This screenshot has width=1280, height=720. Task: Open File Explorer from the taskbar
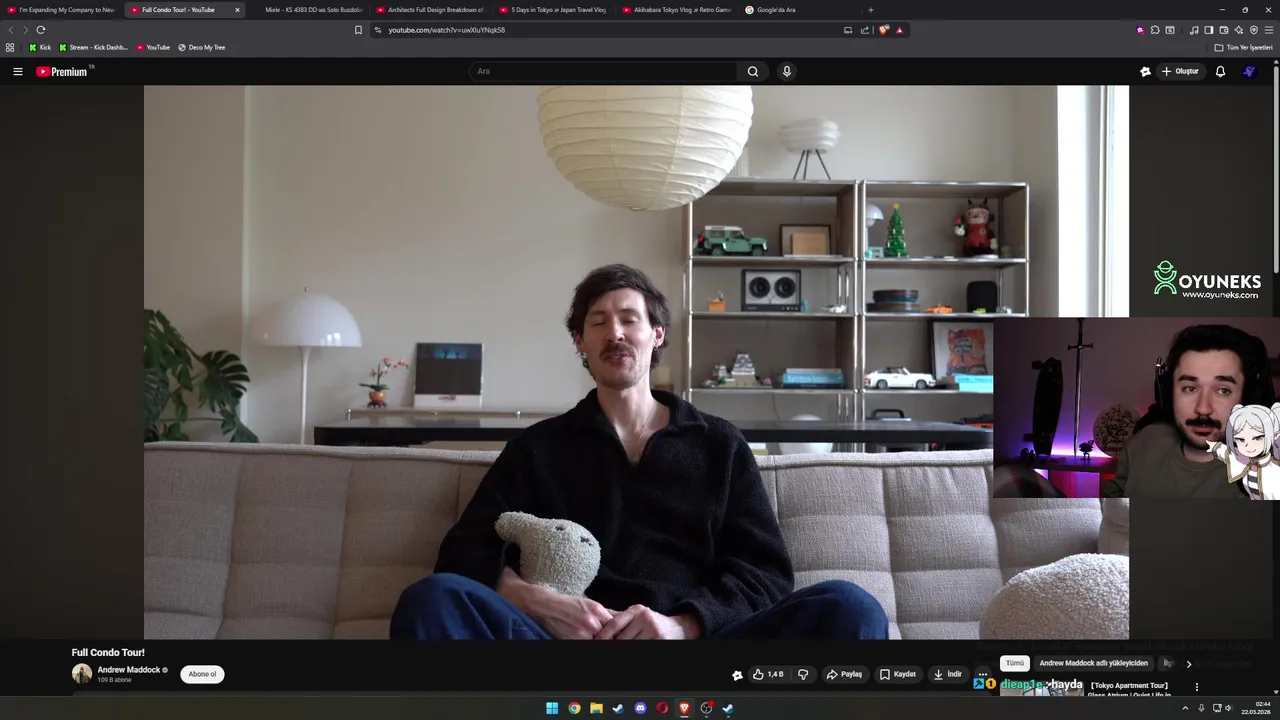(596, 708)
